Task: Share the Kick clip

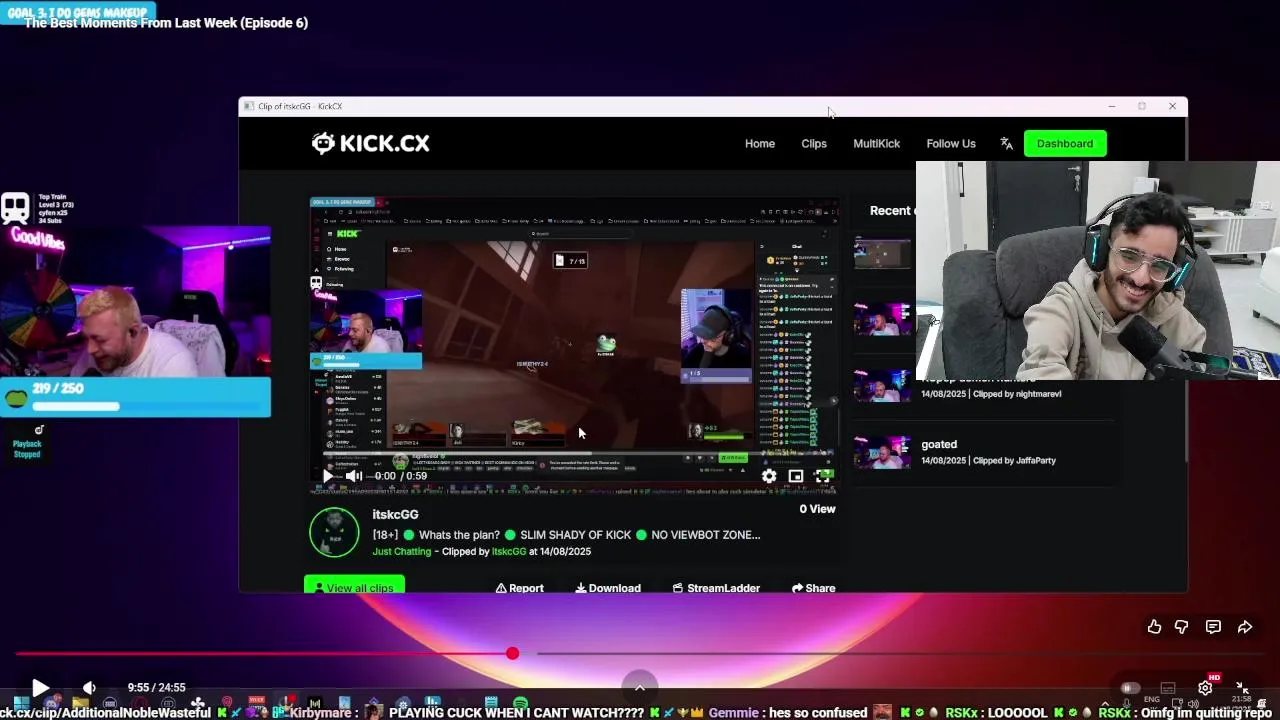Action: pyautogui.click(x=813, y=588)
